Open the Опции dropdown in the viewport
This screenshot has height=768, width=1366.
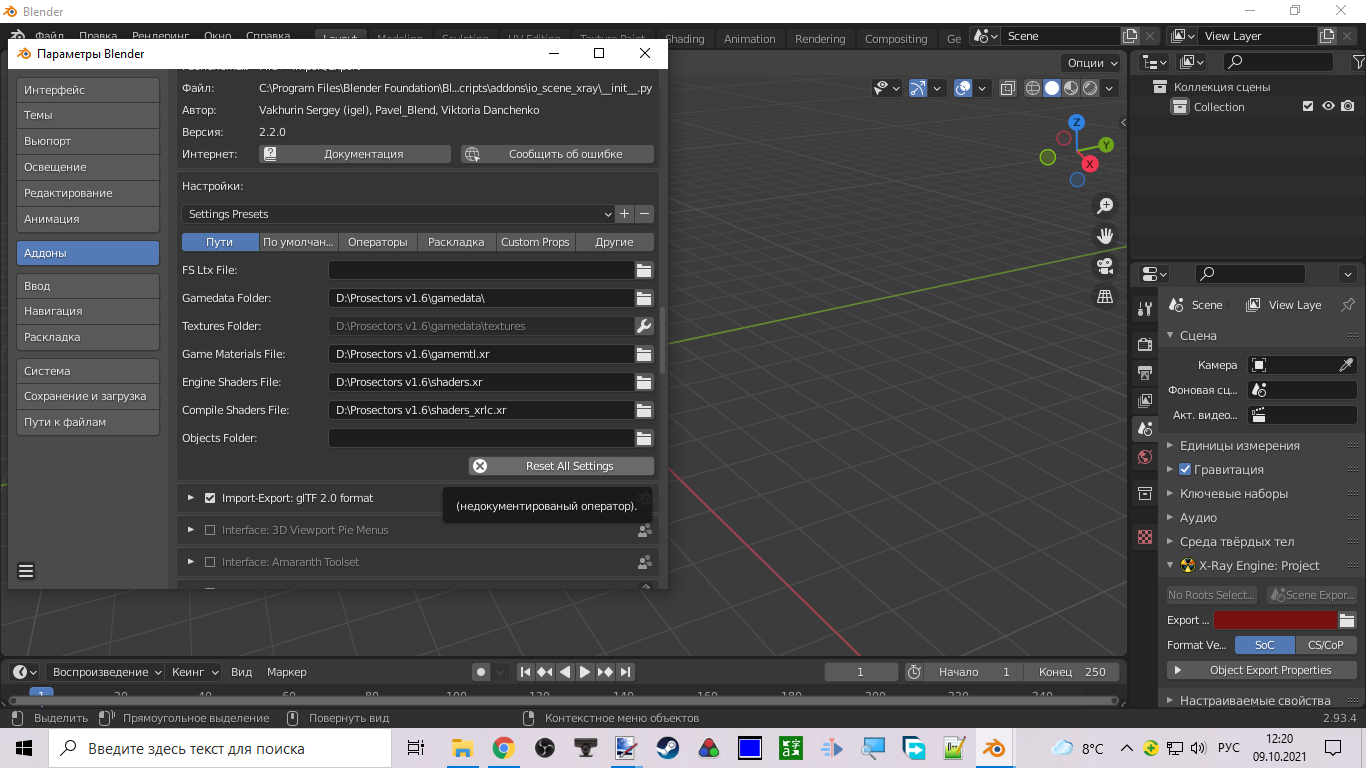[1093, 62]
